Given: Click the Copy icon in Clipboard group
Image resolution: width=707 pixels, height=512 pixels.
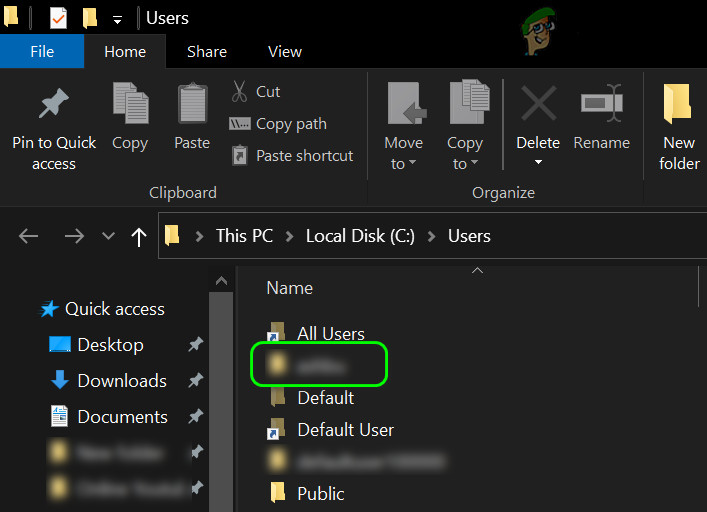Looking at the screenshot, I should 130,105.
